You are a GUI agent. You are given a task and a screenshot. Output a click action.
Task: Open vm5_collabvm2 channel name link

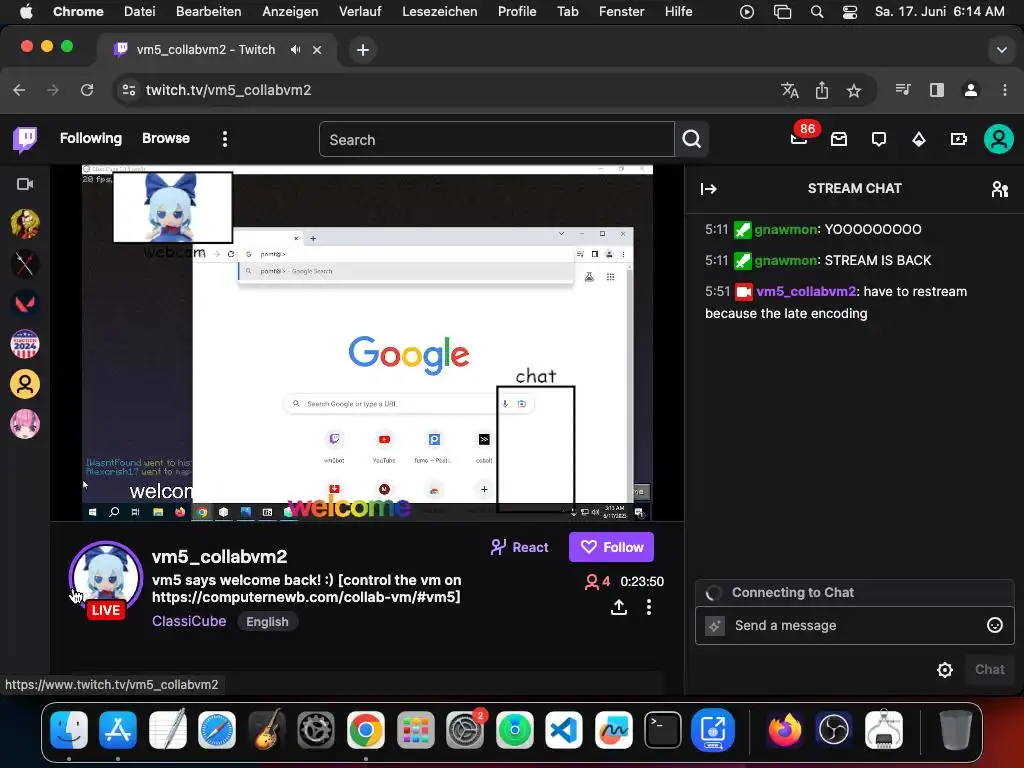point(219,556)
